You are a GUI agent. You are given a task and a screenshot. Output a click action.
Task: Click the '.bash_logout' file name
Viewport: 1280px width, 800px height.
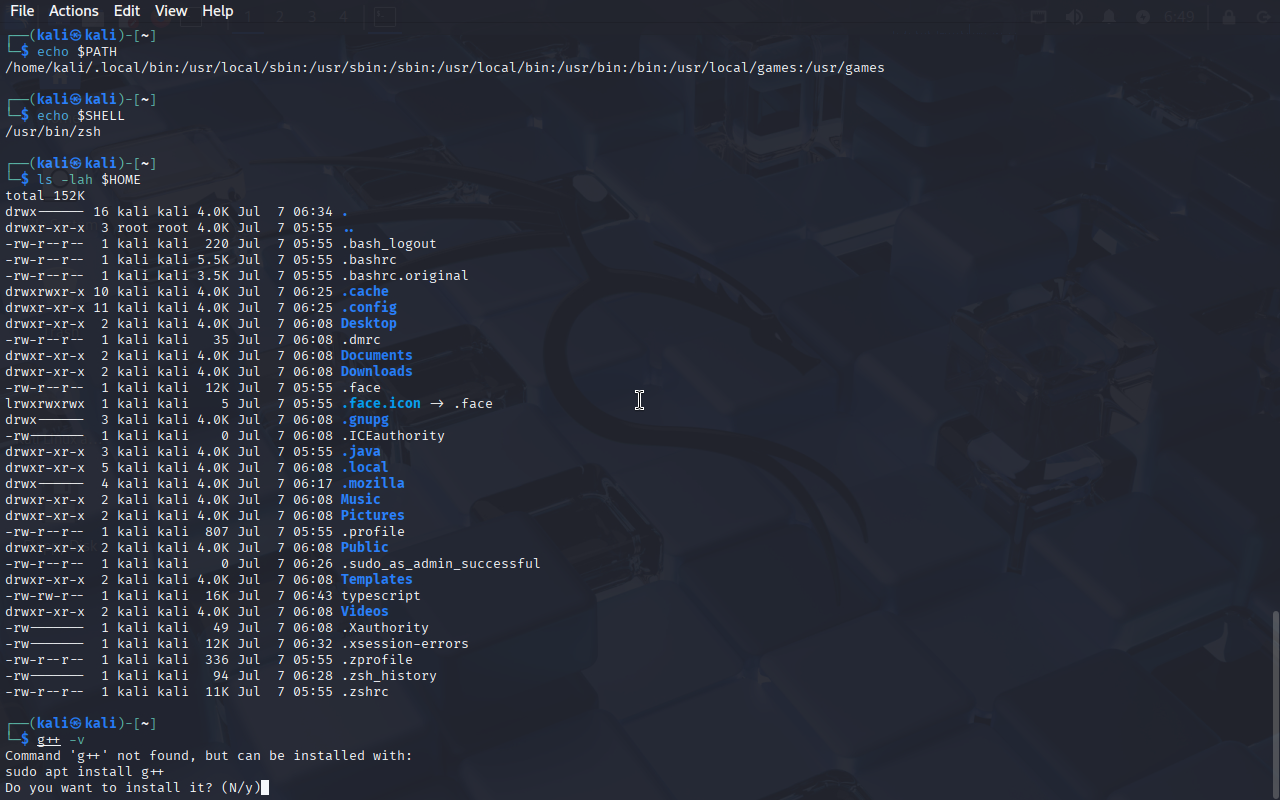[389, 244]
